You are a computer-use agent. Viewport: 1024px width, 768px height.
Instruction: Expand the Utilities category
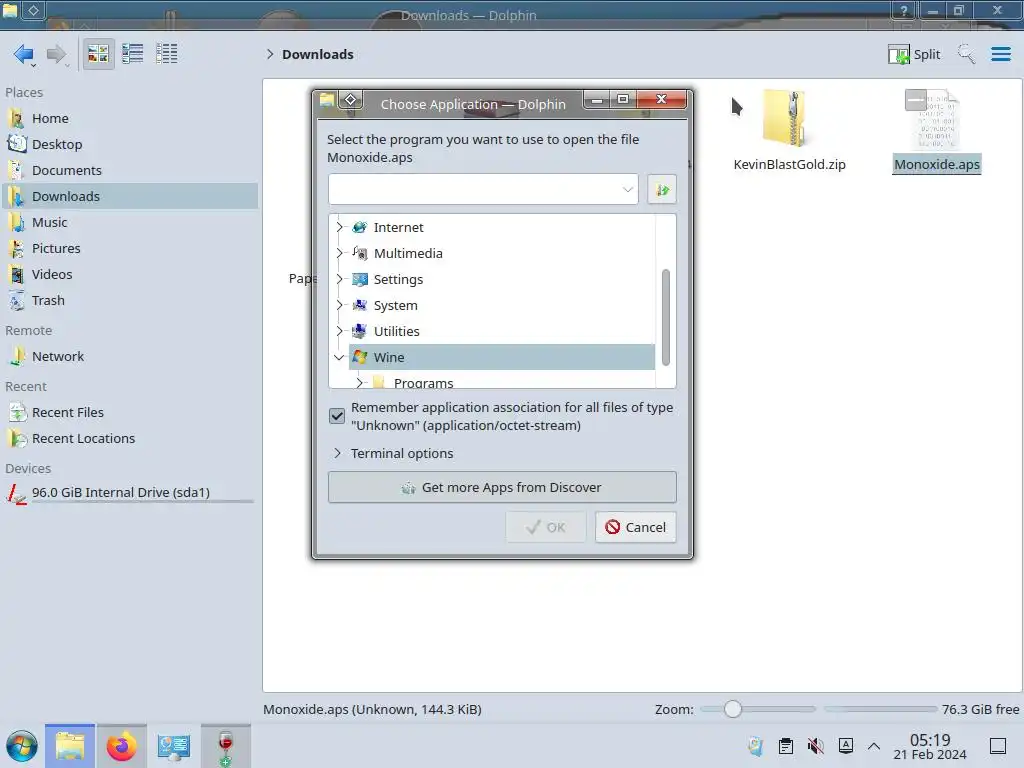coord(339,332)
